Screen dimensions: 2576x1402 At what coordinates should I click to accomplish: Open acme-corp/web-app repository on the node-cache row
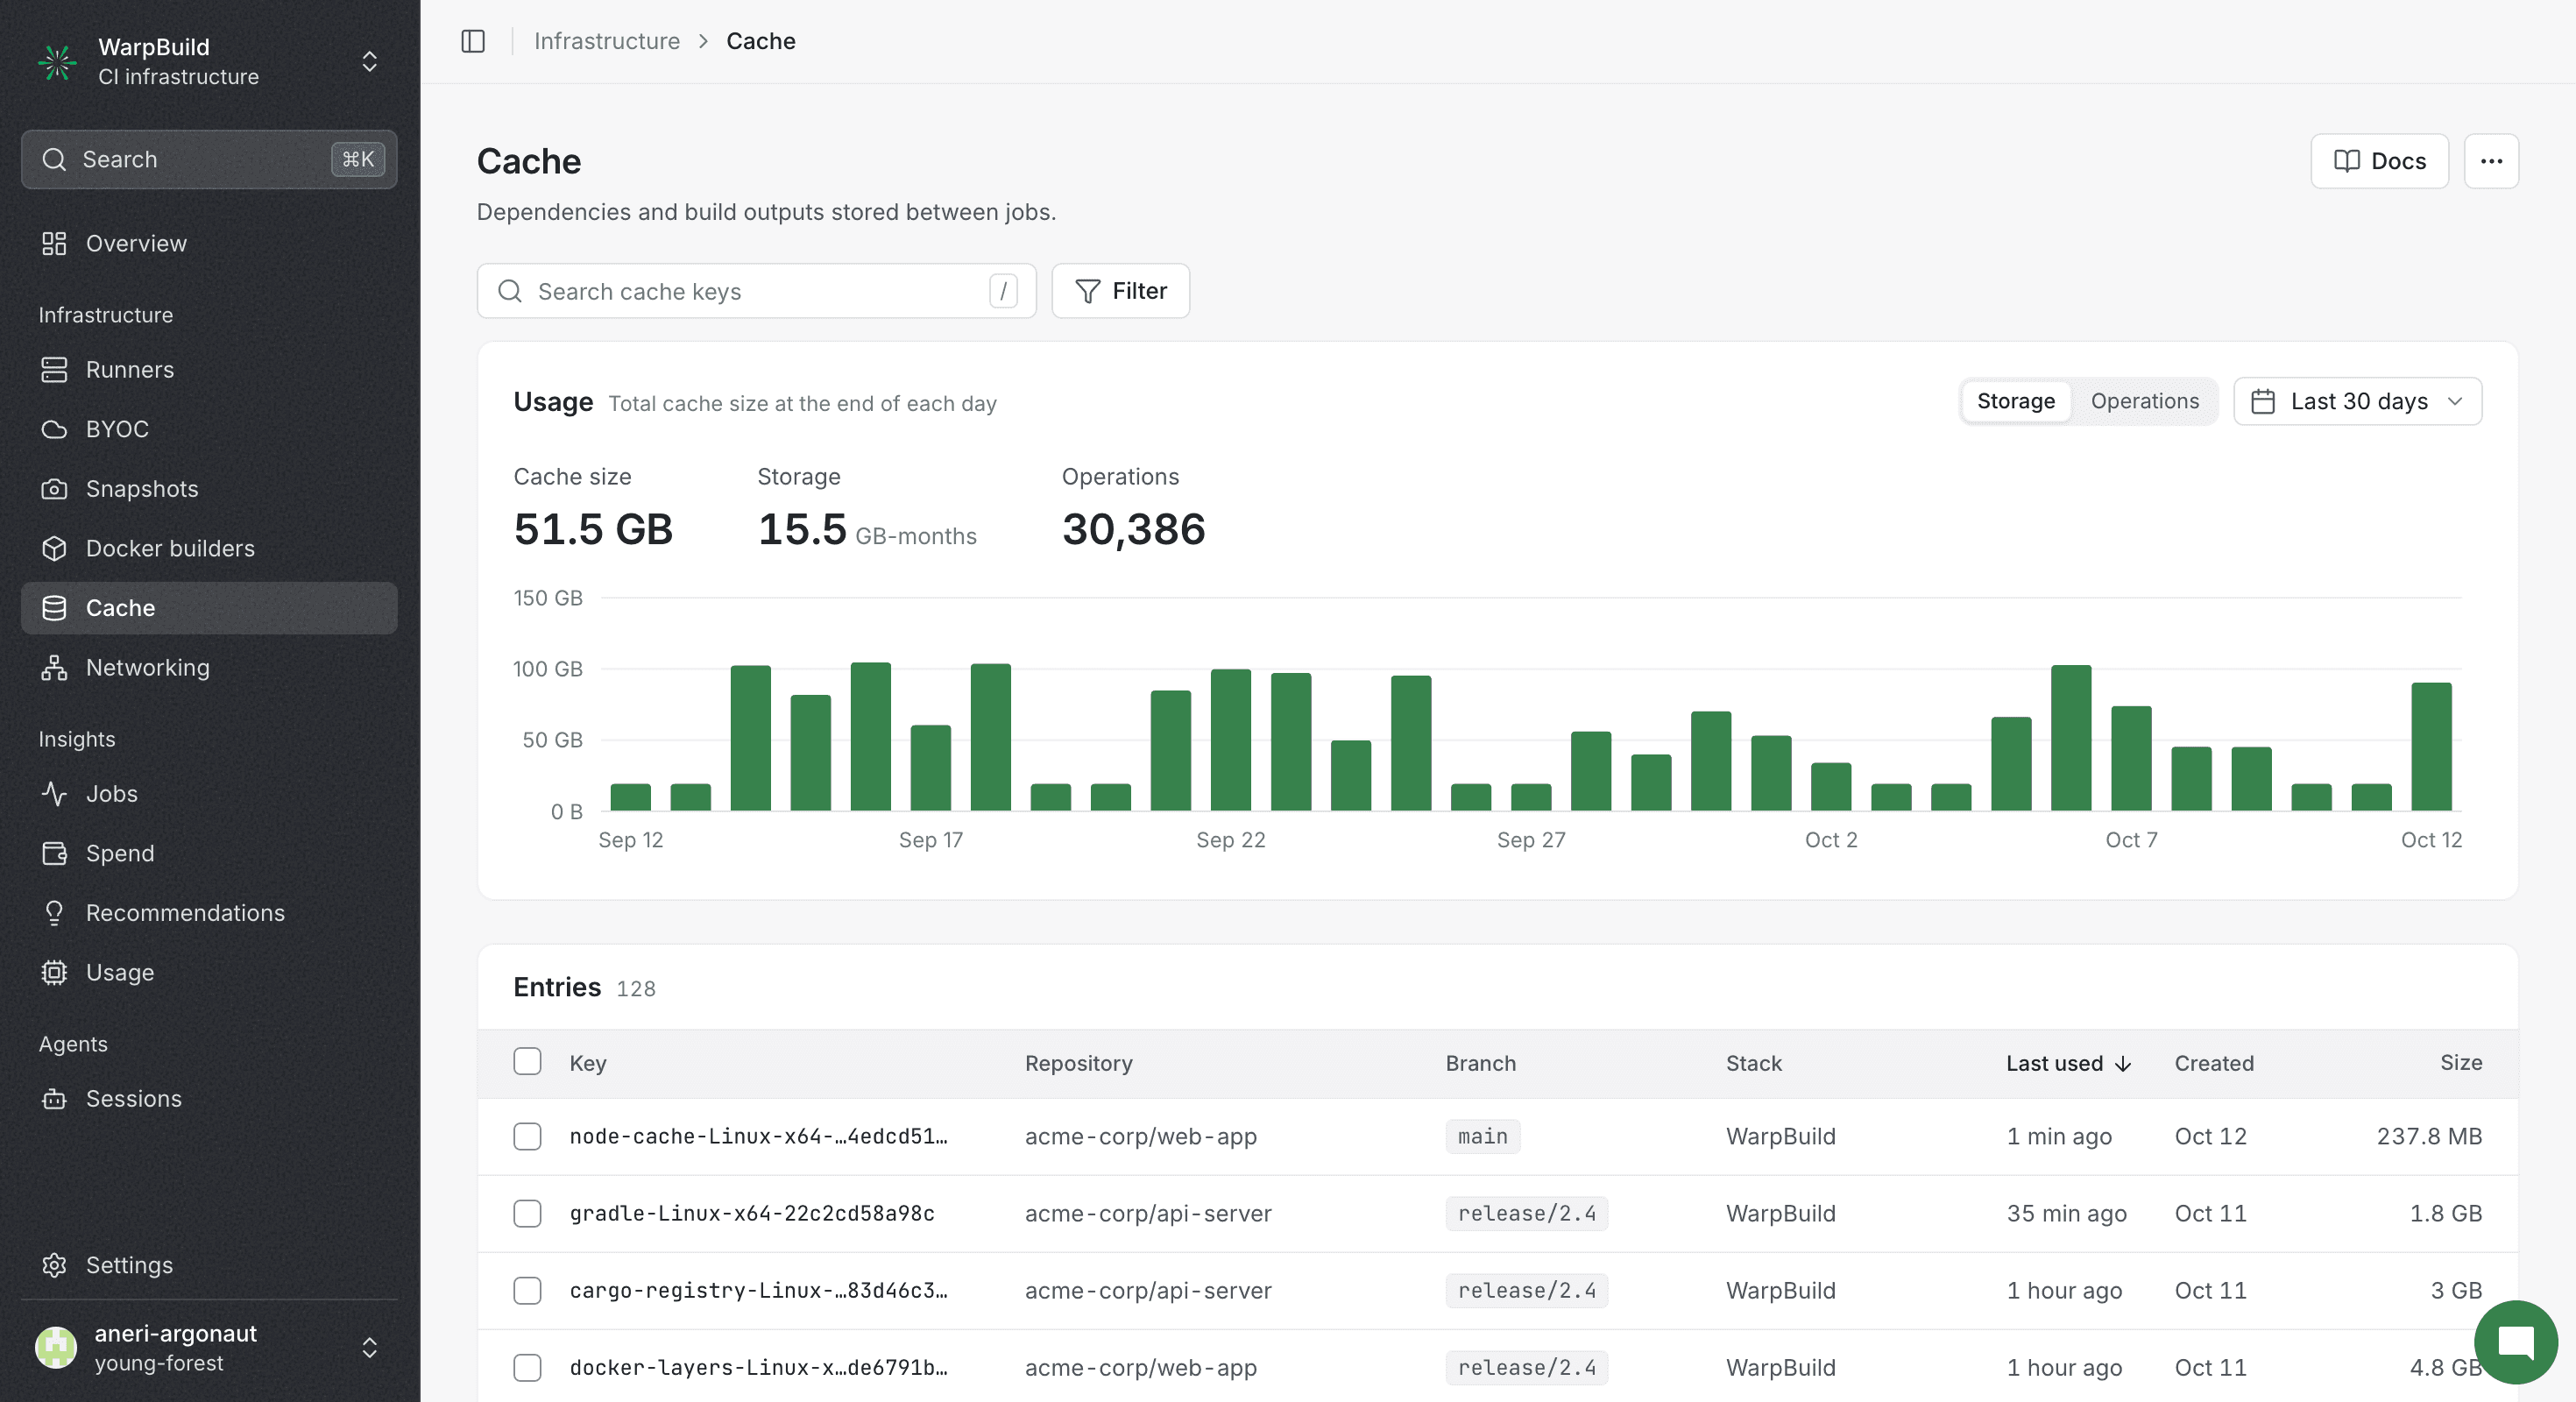pyautogui.click(x=1140, y=1136)
